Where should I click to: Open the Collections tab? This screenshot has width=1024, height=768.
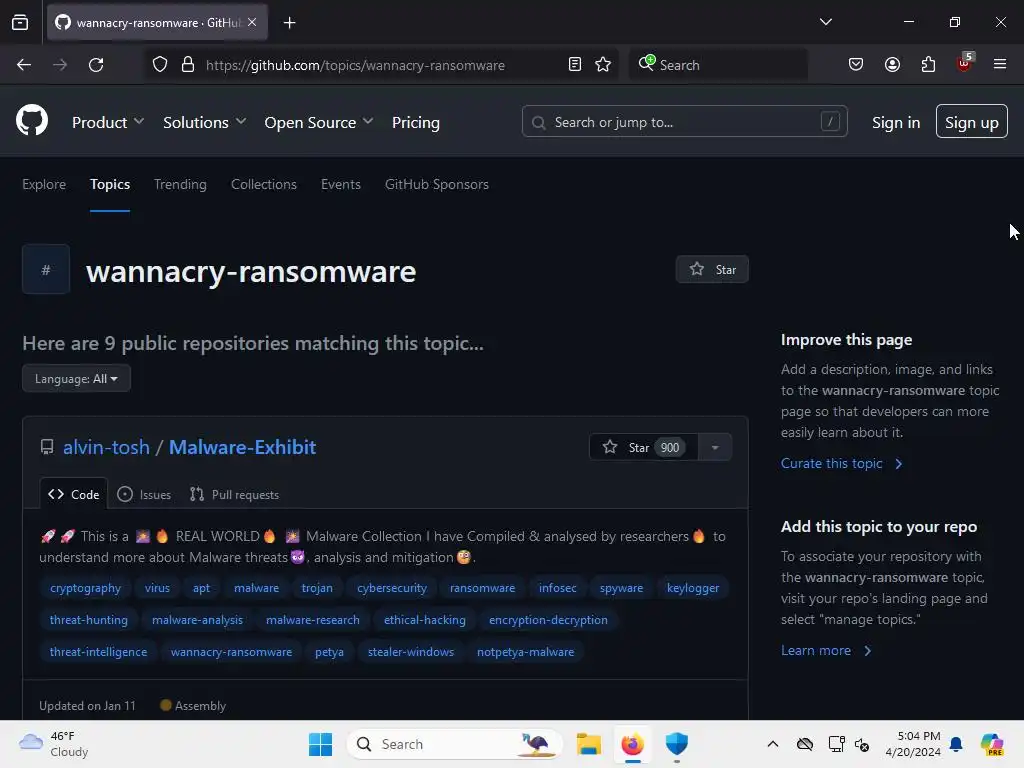point(264,184)
